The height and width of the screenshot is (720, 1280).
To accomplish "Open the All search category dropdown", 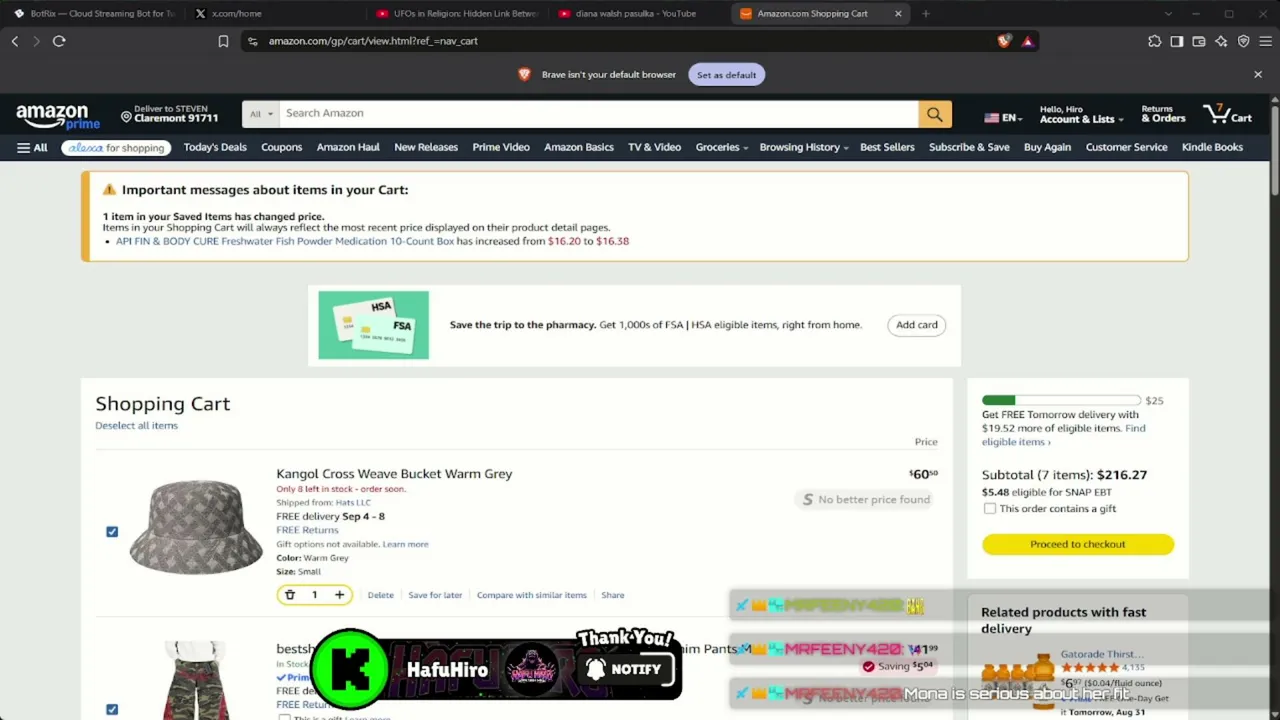I will click(261, 114).
